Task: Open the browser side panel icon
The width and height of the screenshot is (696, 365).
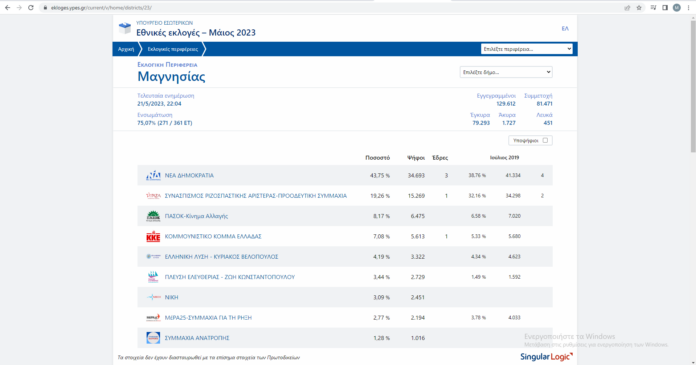Action: [665, 8]
